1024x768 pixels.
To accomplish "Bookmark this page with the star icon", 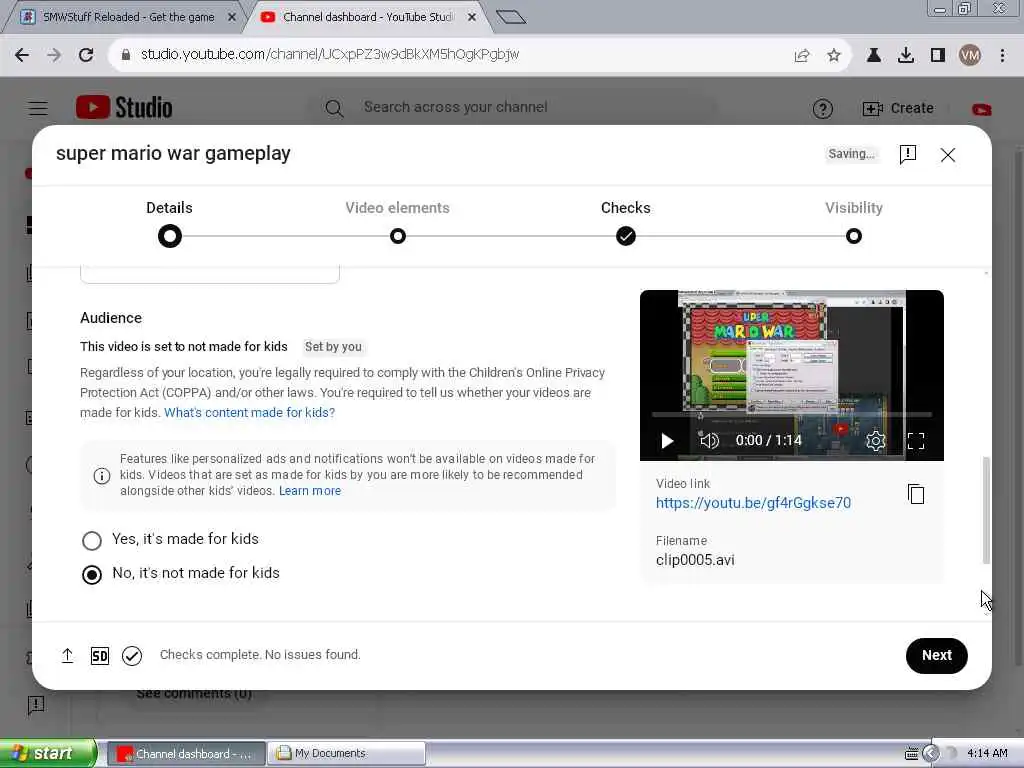I will (833, 56).
